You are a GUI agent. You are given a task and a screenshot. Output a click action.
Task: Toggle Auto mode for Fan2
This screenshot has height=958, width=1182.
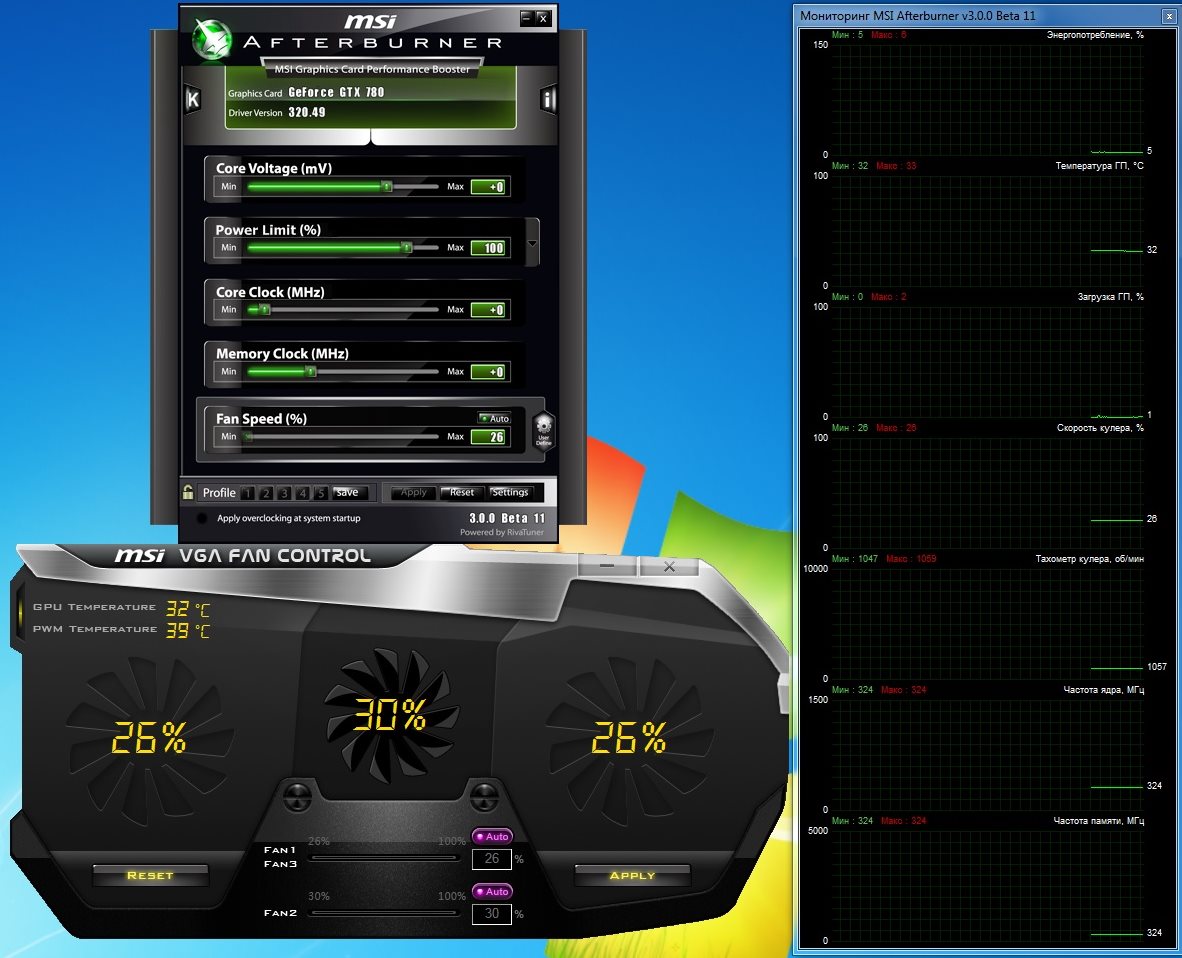coord(492,891)
